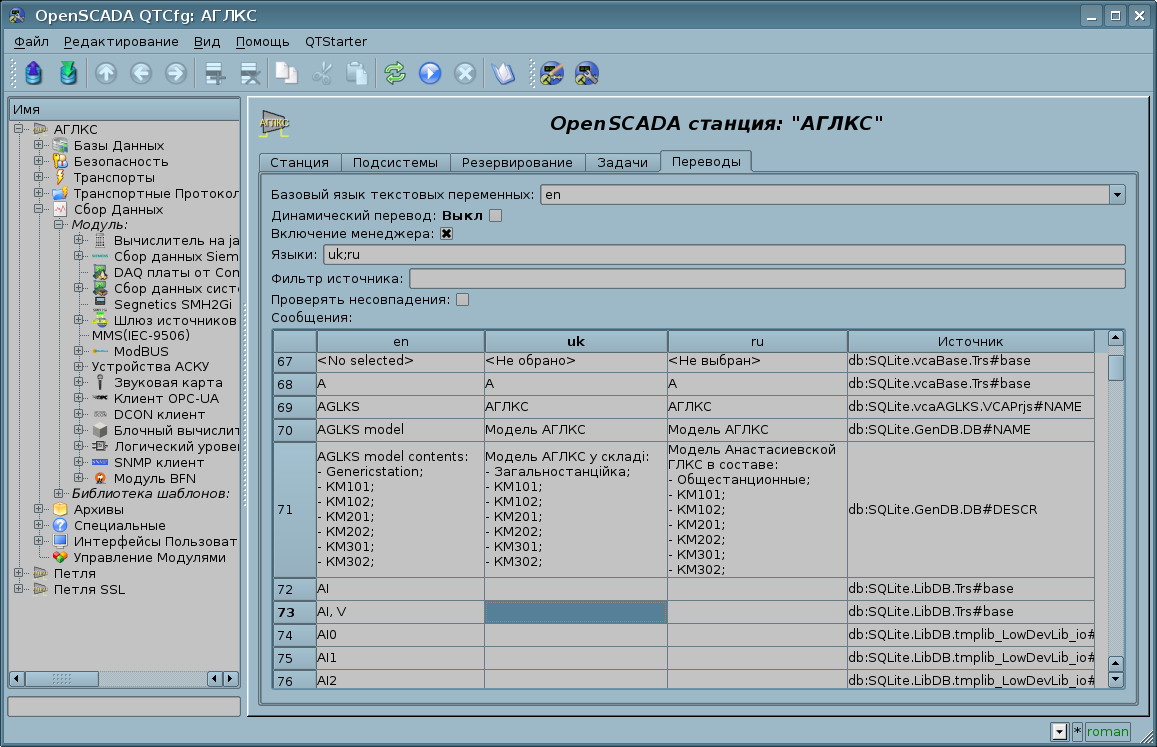Open the QTStarter menu
This screenshot has width=1157, height=747.
336,42
